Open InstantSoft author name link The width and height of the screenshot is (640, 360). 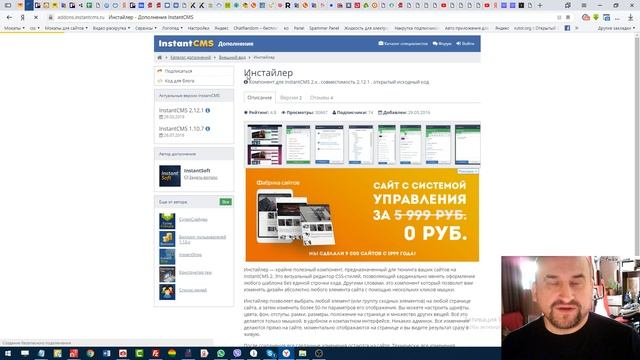pyautogui.click(x=197, y=171)
